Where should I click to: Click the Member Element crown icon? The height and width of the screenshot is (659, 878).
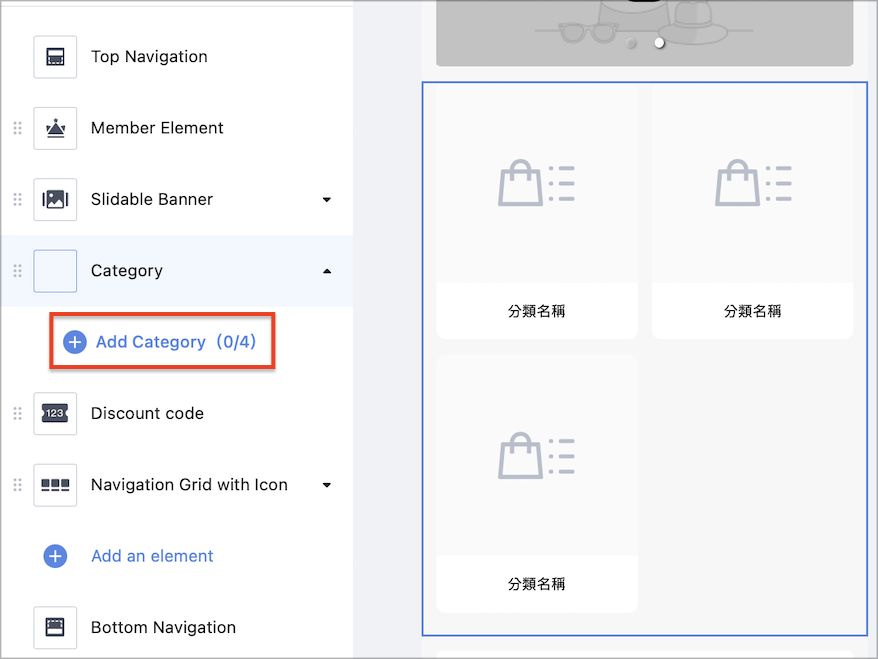tap(55, 128)
